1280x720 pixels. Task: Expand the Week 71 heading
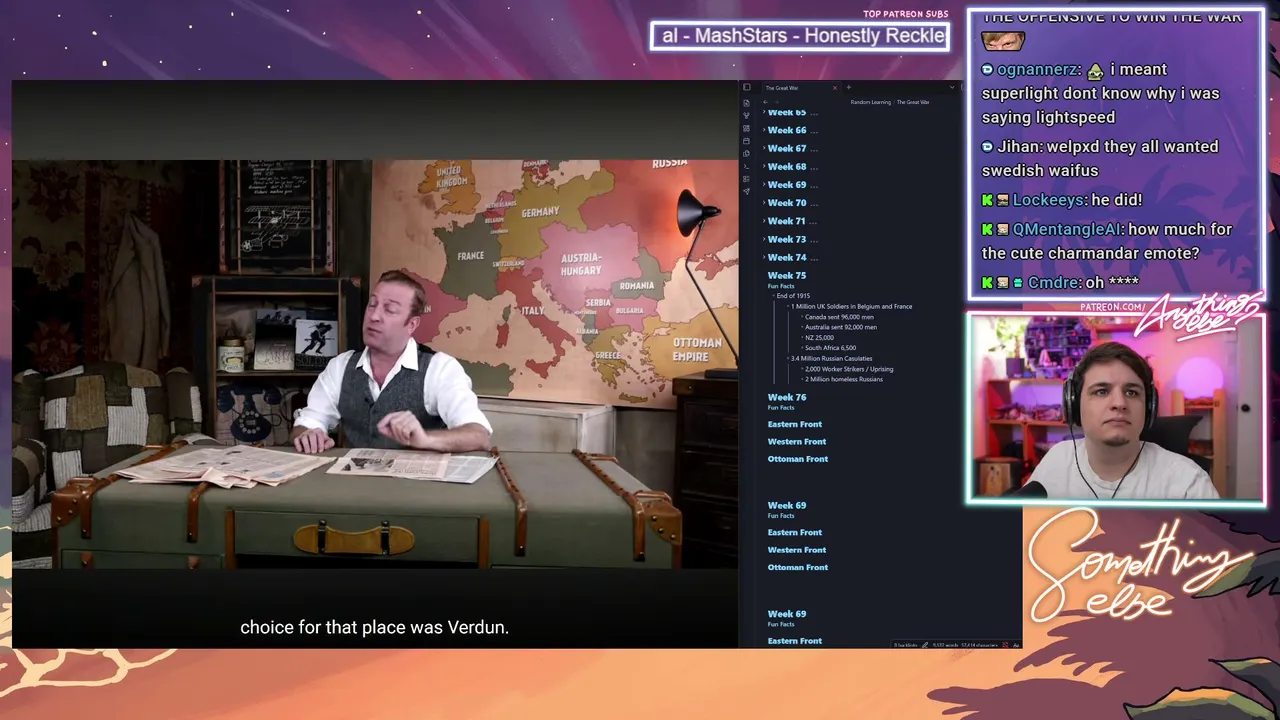tap(764, 221)
